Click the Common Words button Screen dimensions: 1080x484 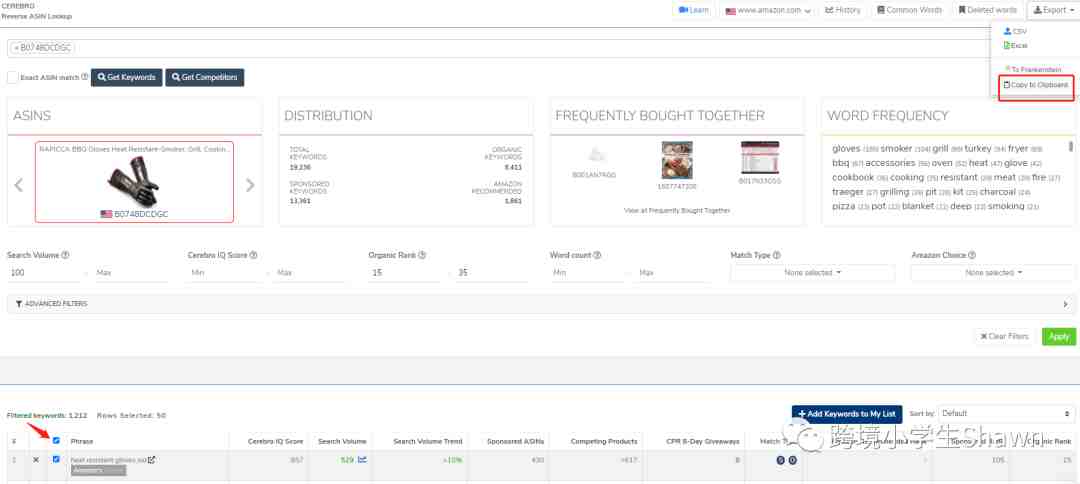pos(909,10)
